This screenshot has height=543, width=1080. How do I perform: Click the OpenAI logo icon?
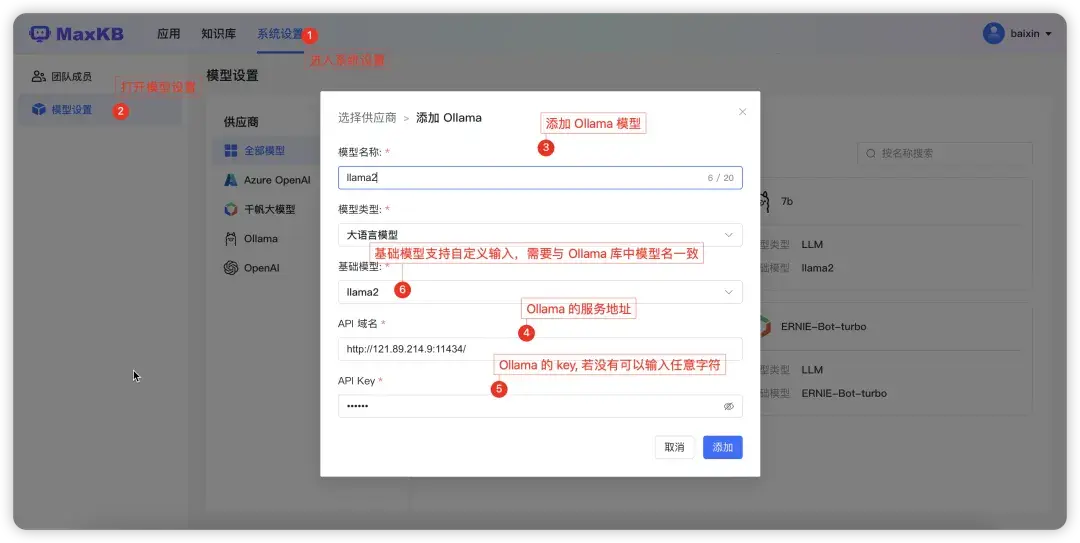231,268
